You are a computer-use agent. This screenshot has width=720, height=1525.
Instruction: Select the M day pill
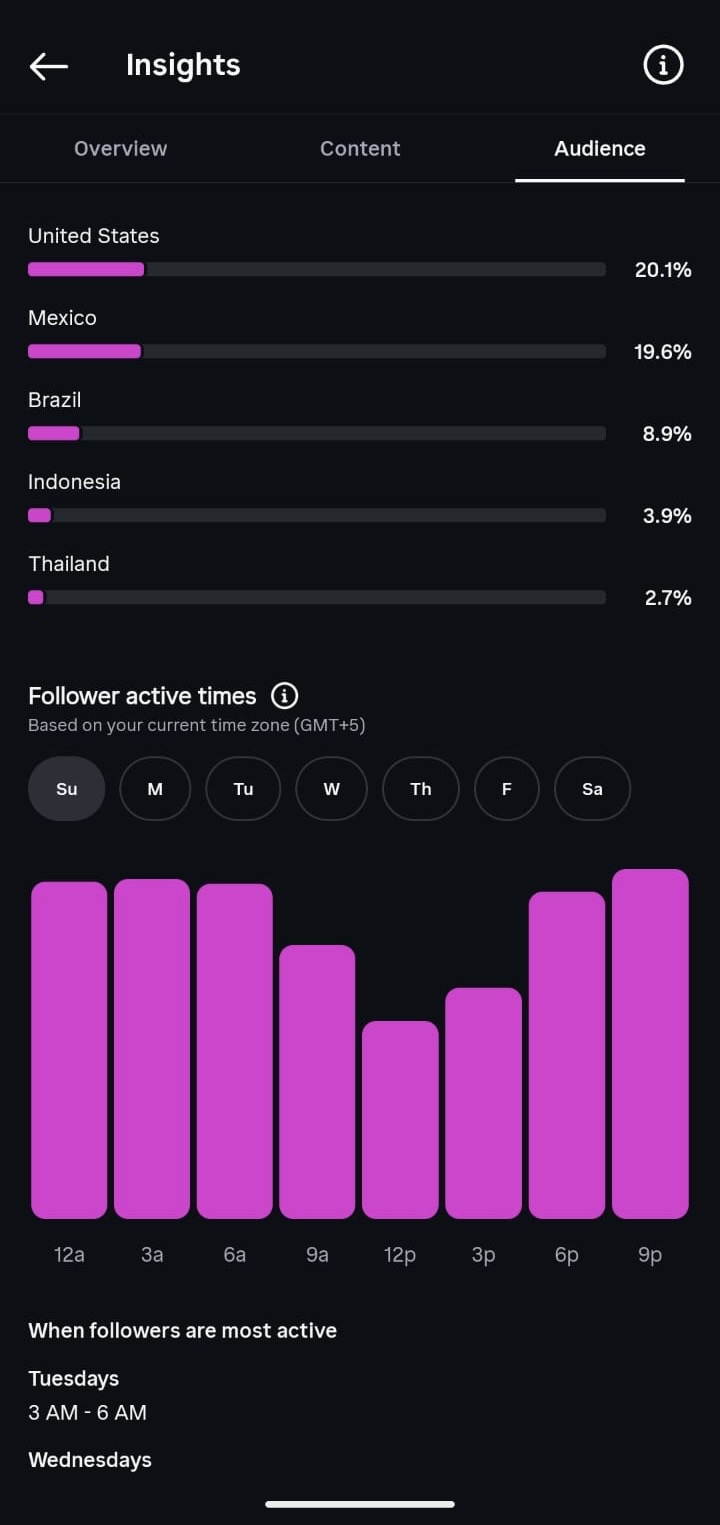[x=155, y=789]
